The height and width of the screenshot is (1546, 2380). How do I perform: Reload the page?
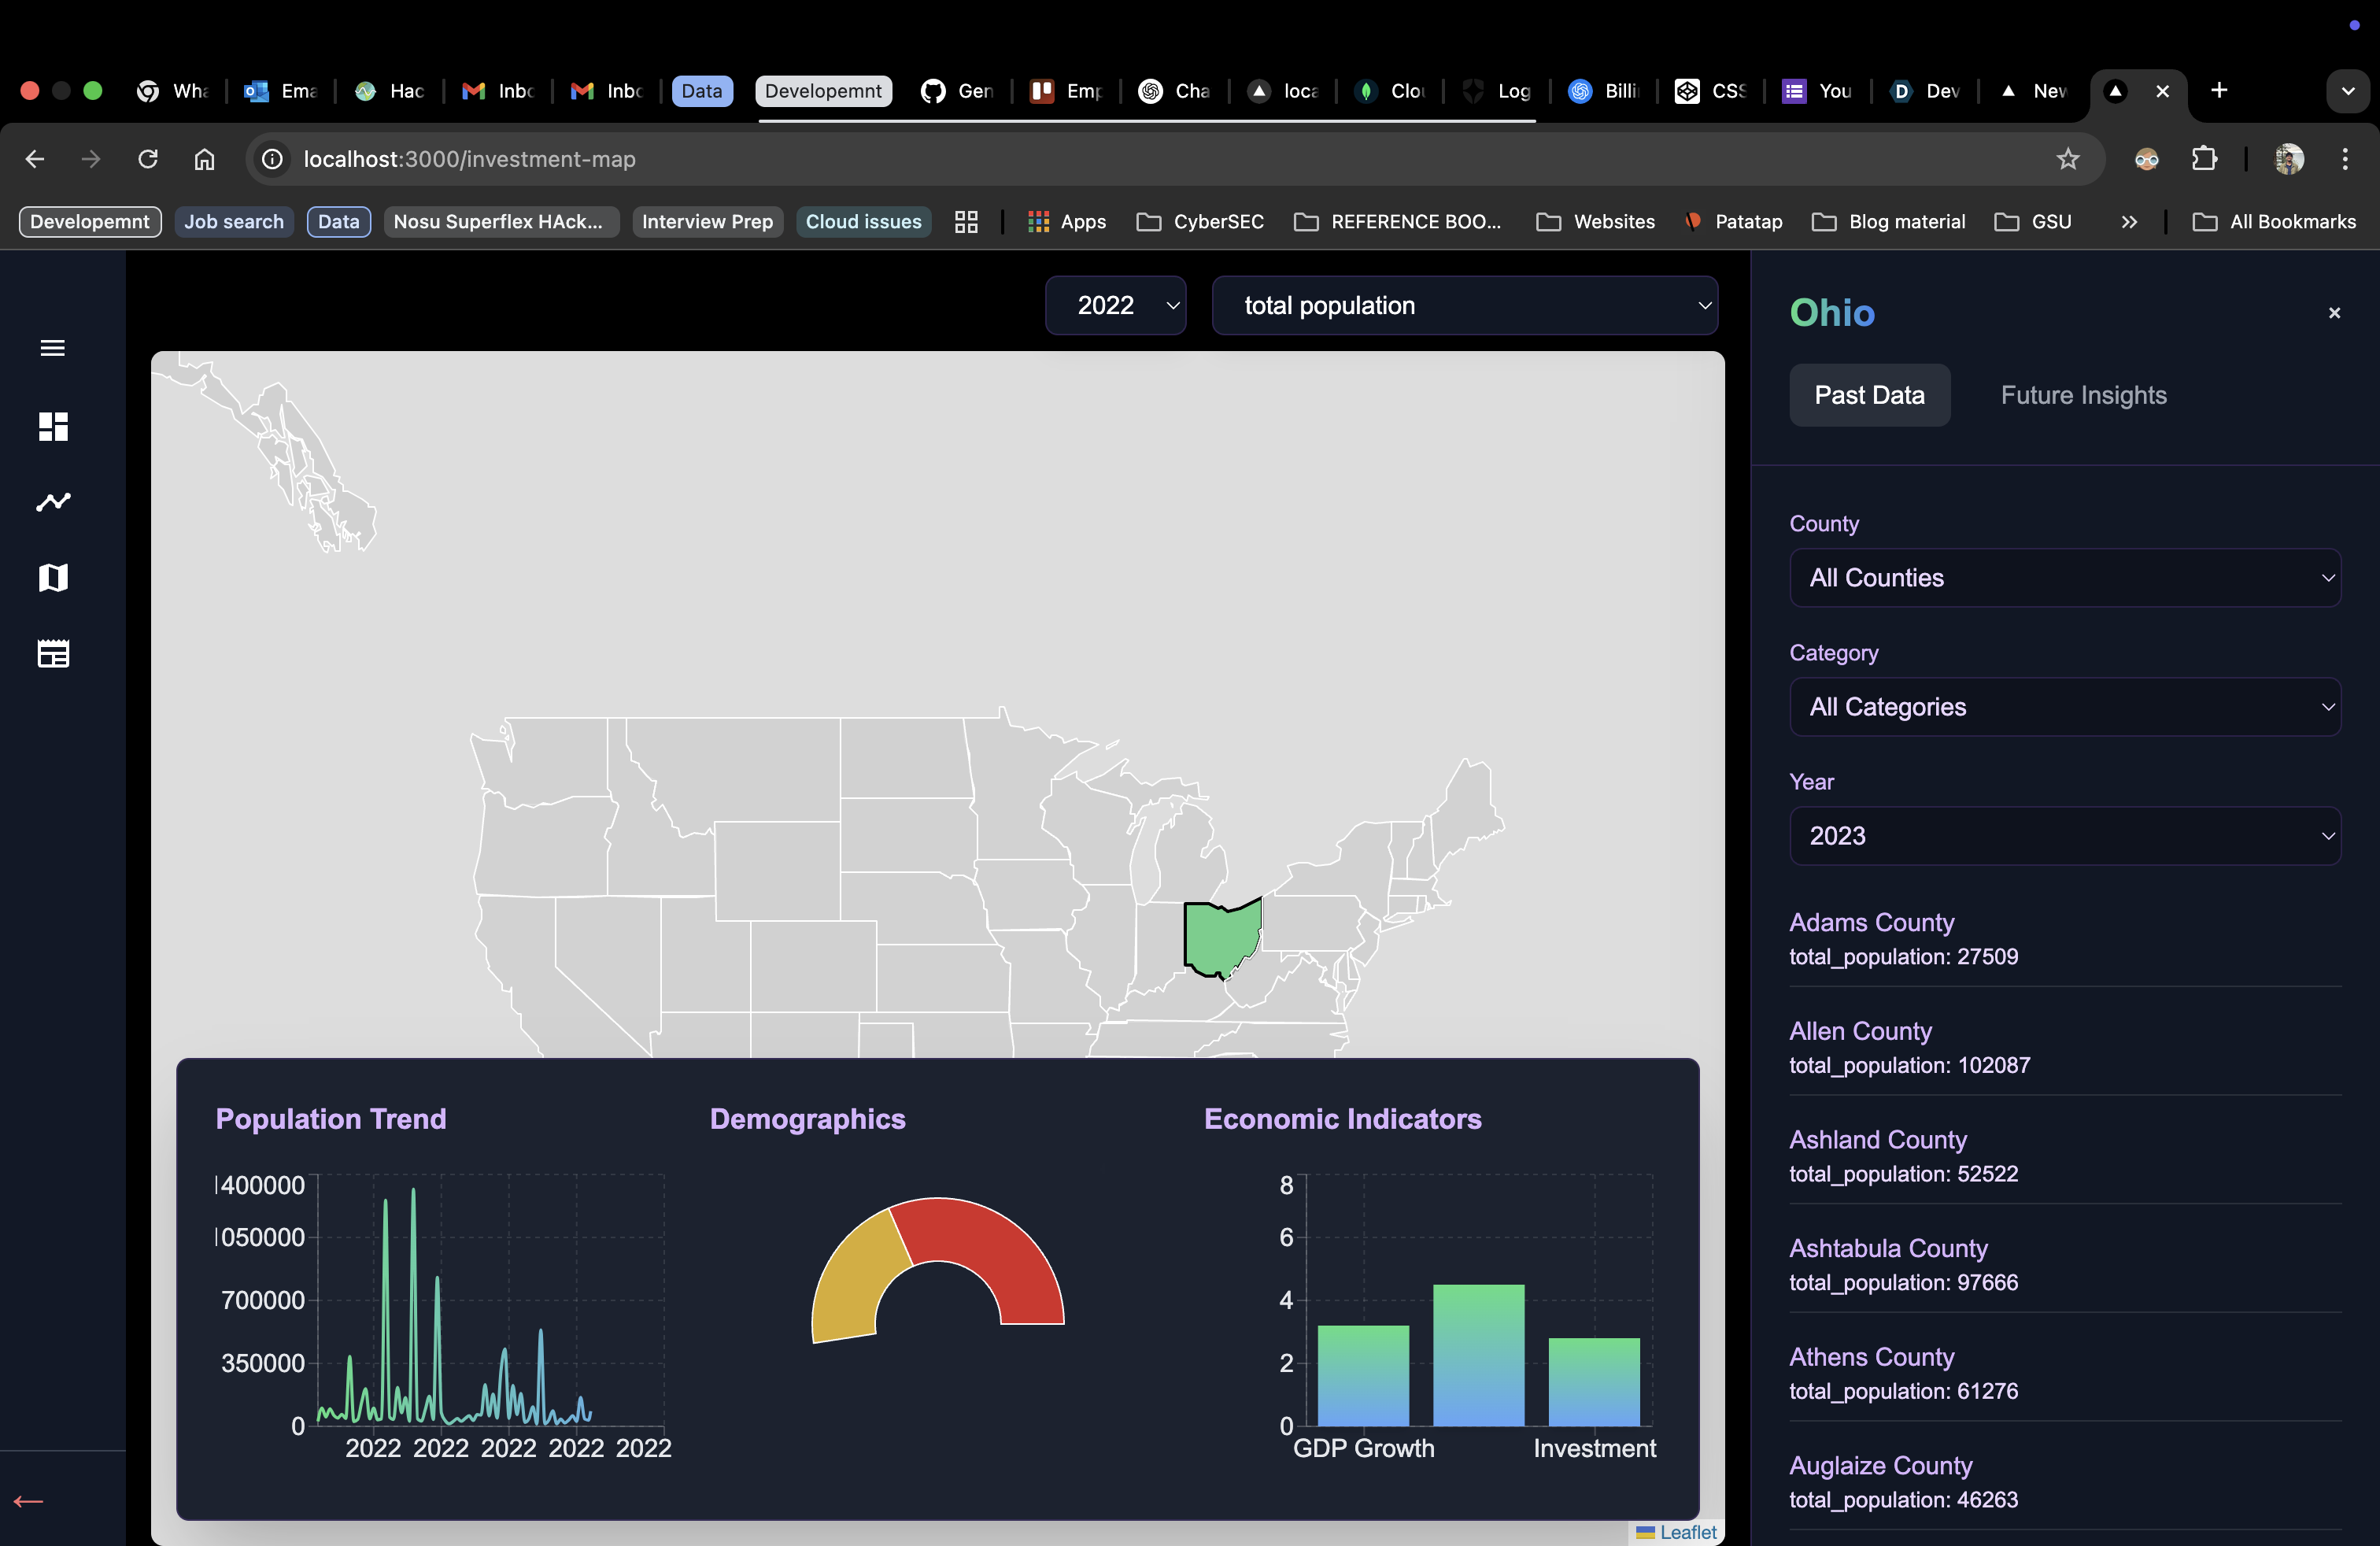[148, 159]
